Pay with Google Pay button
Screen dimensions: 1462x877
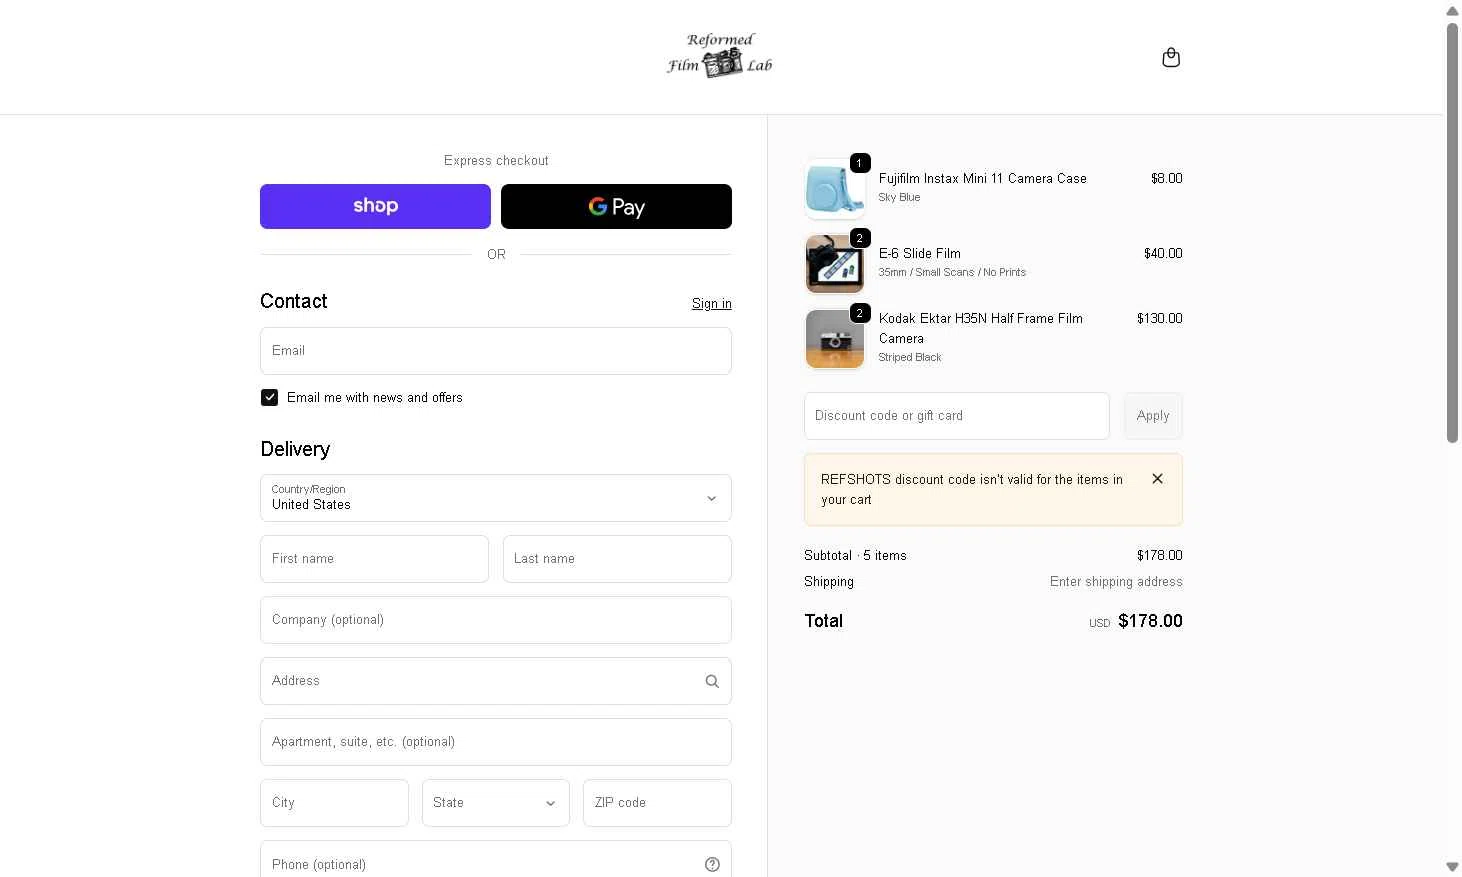(x=616, y=206)
